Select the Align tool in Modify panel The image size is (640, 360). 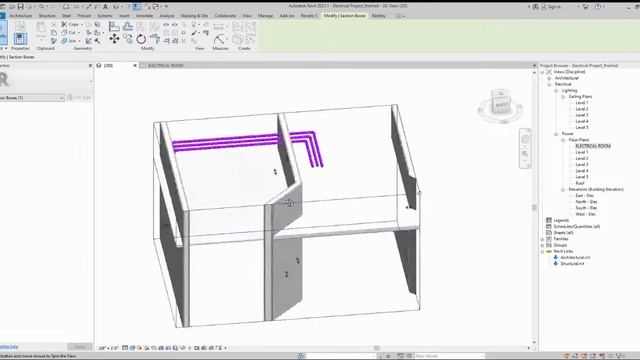pyautogui.click(x=114, y=27)
